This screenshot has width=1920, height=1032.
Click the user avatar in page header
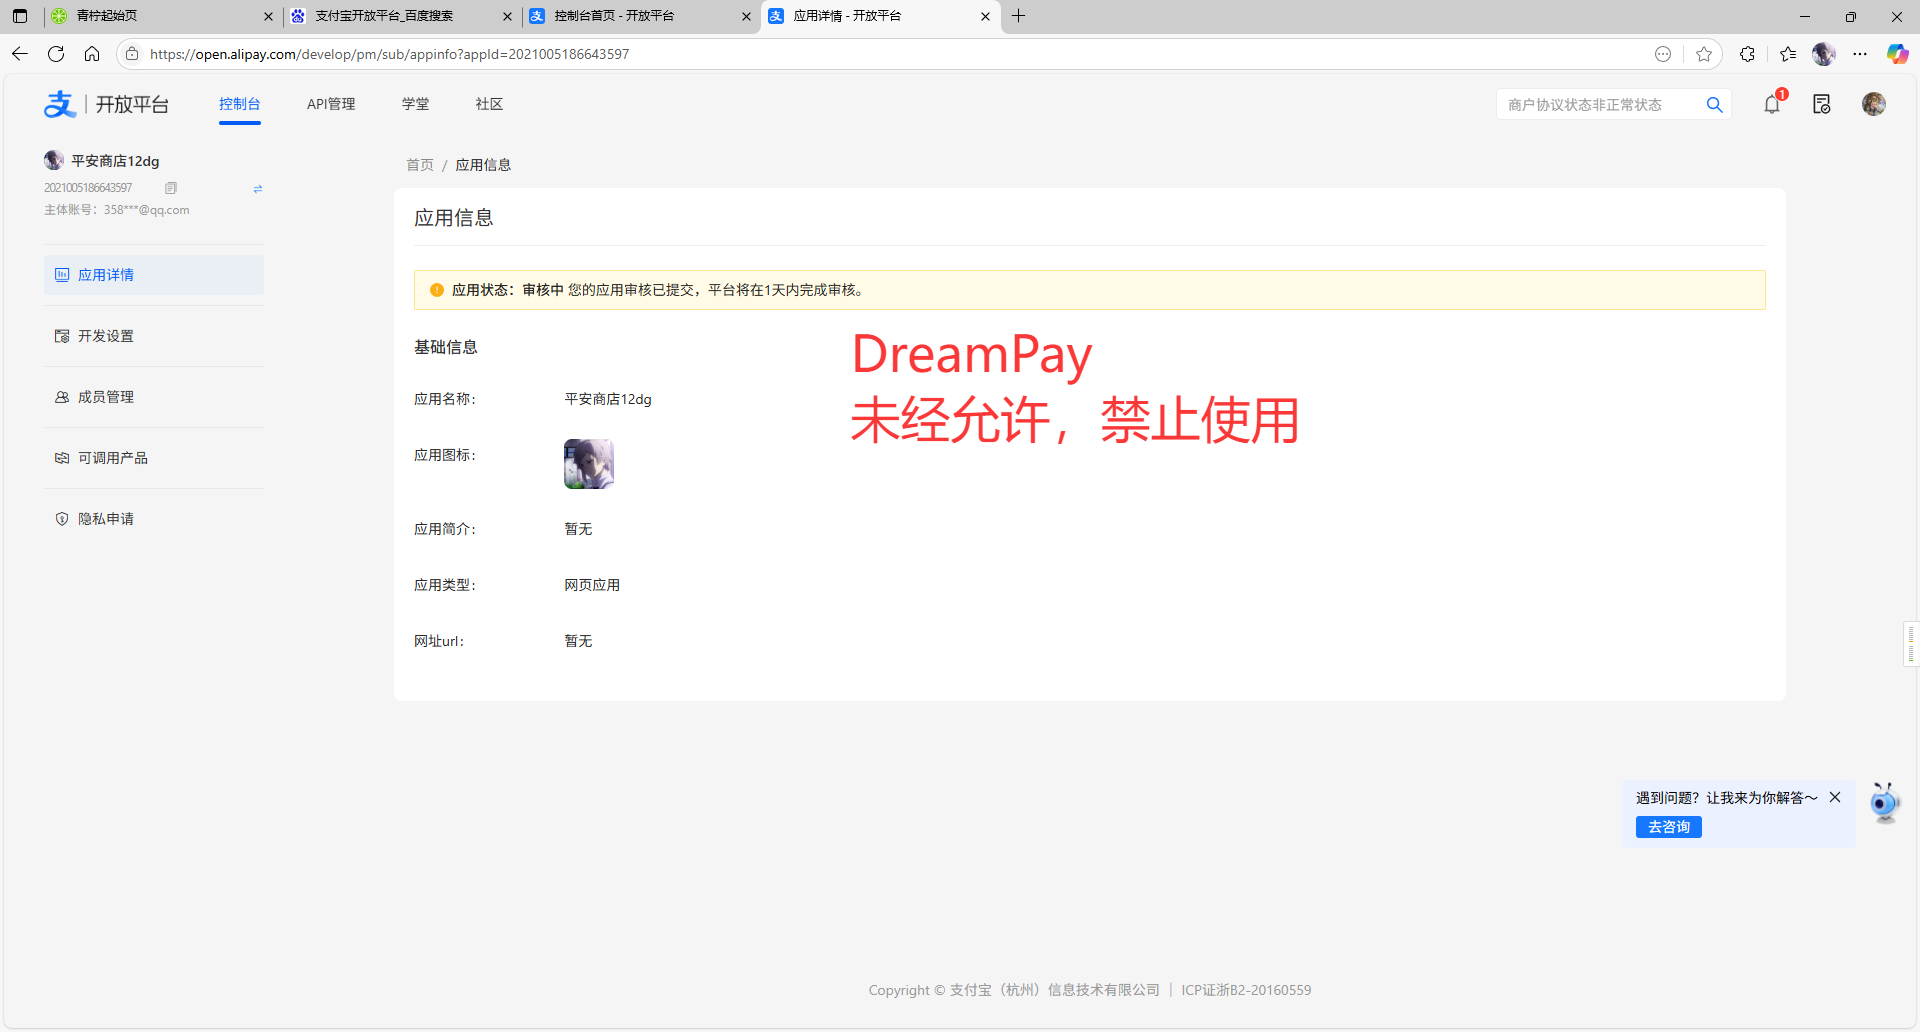coord(1873,104)
